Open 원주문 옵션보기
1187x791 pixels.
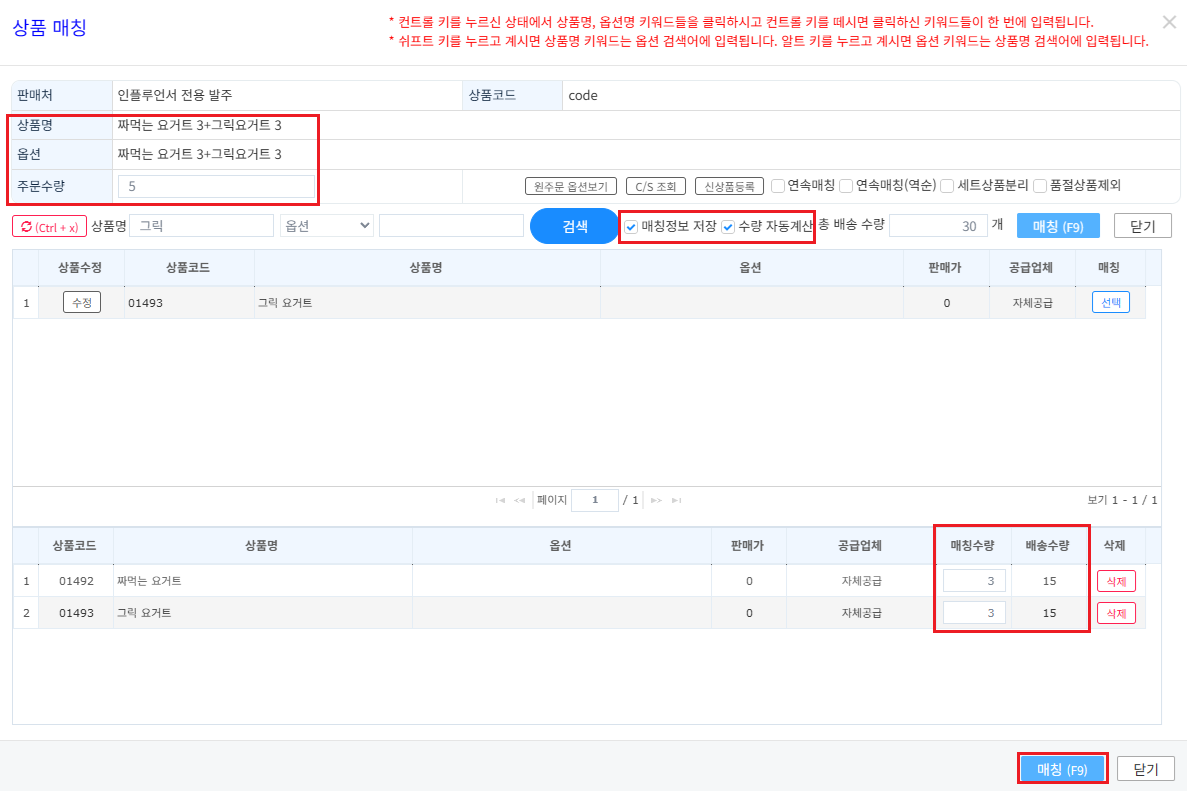pyautogui.click(x=571, y=186)
